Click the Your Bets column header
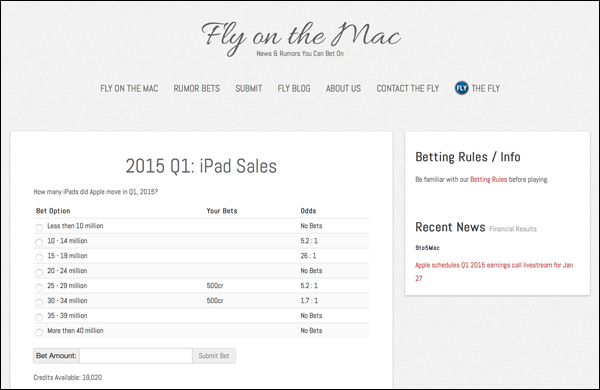Viewport: 600px width, 390px height. 222,211
